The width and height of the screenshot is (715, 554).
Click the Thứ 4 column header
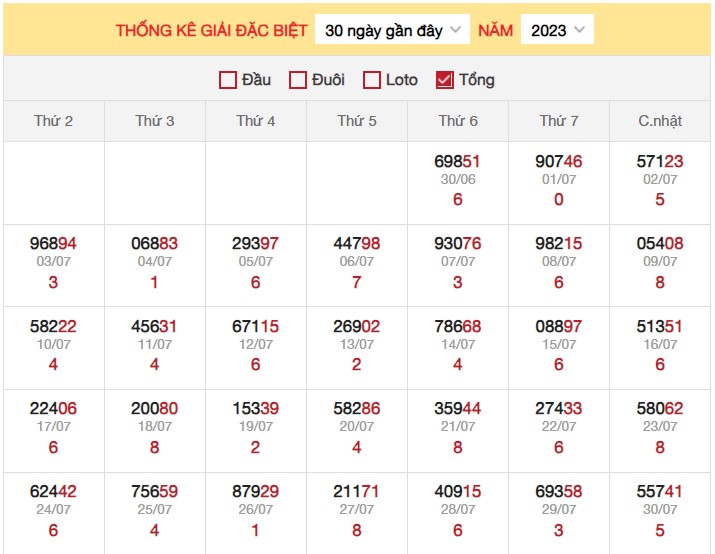(x=256, y=121)
